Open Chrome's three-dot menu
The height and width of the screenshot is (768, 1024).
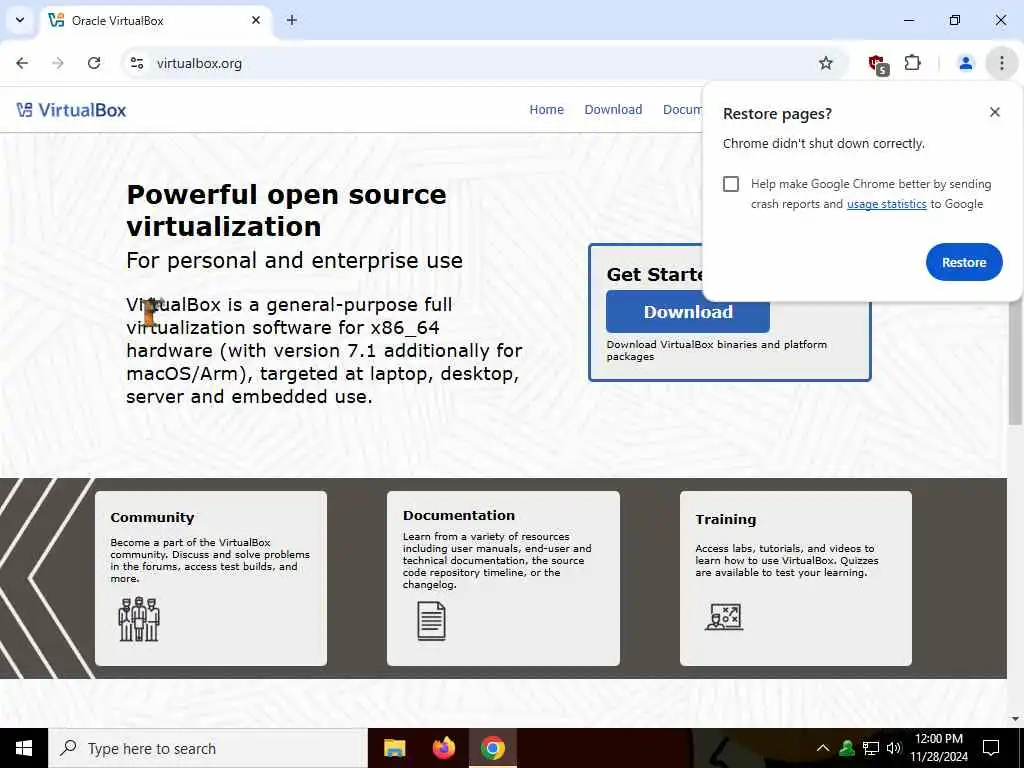[x=1002, y=63]
